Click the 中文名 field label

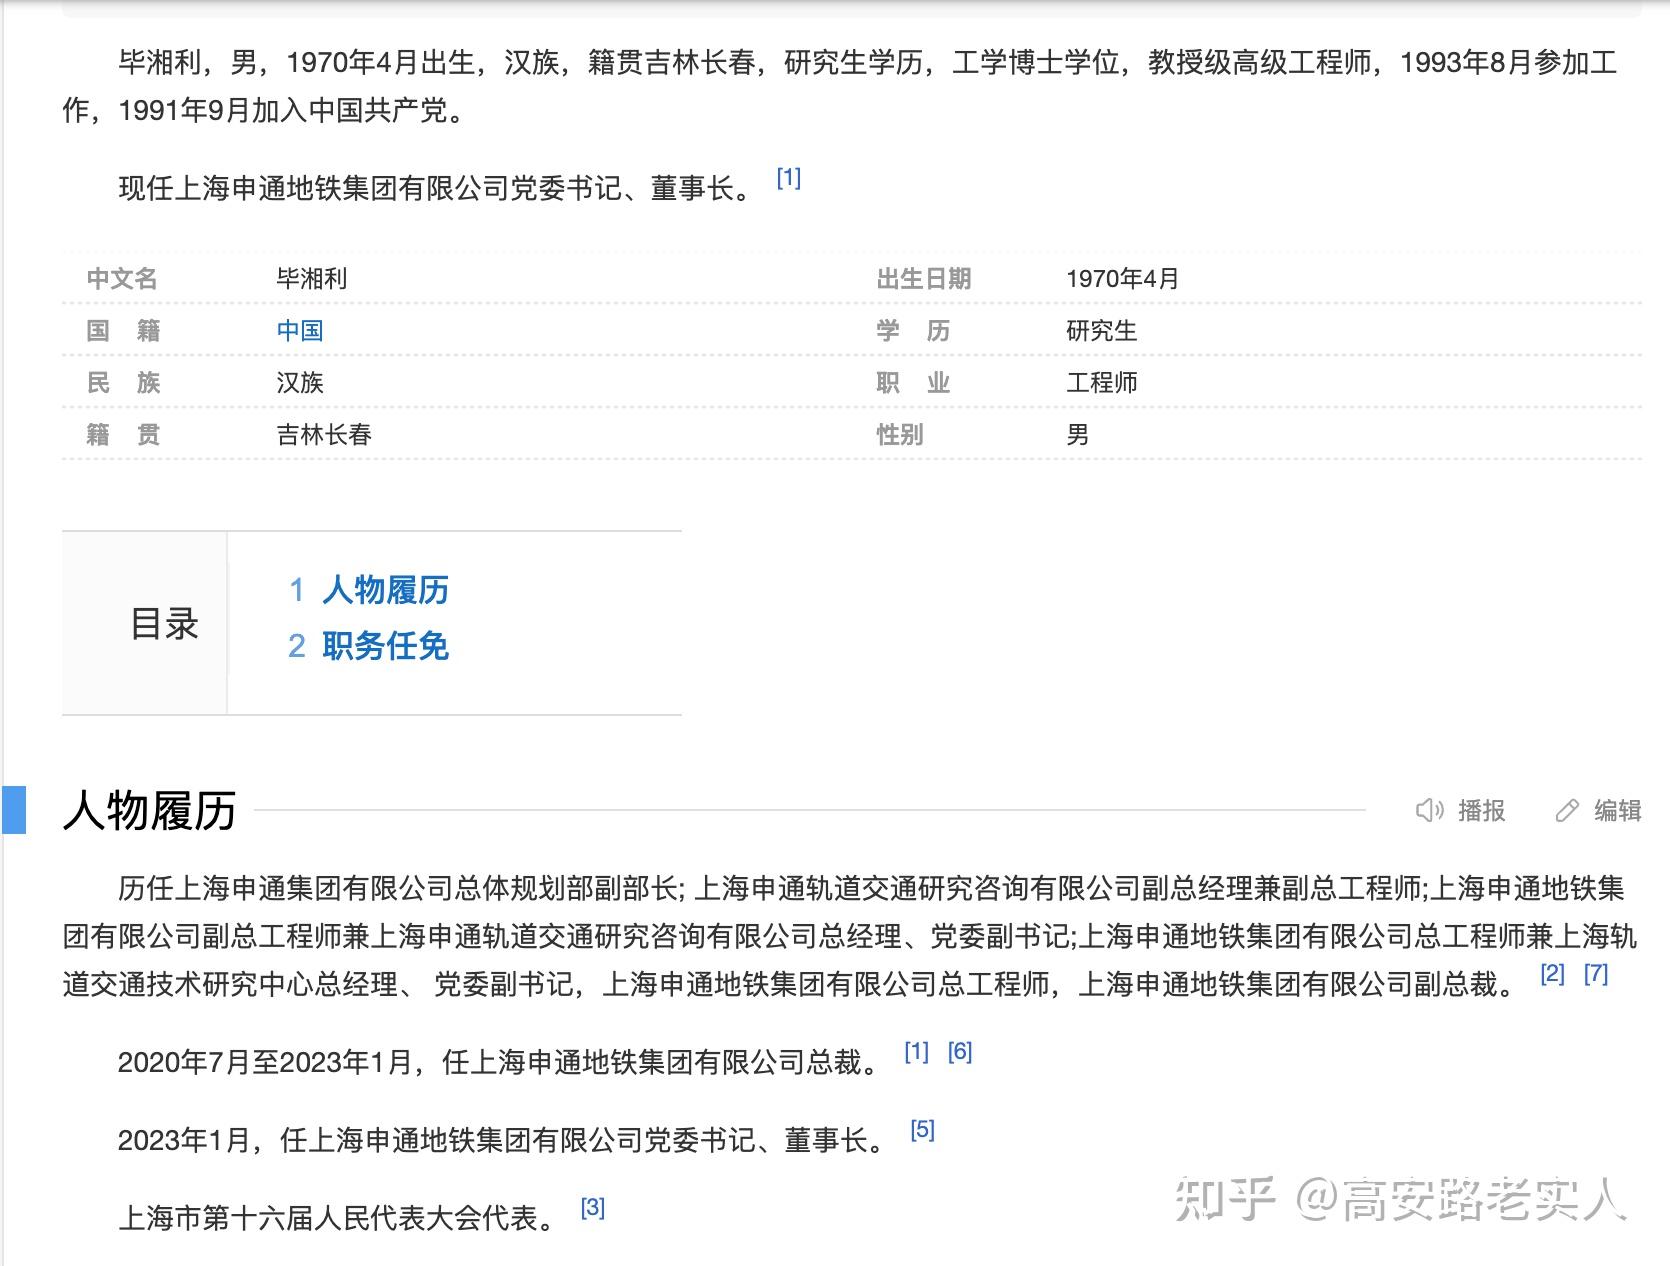pos(122,279)
